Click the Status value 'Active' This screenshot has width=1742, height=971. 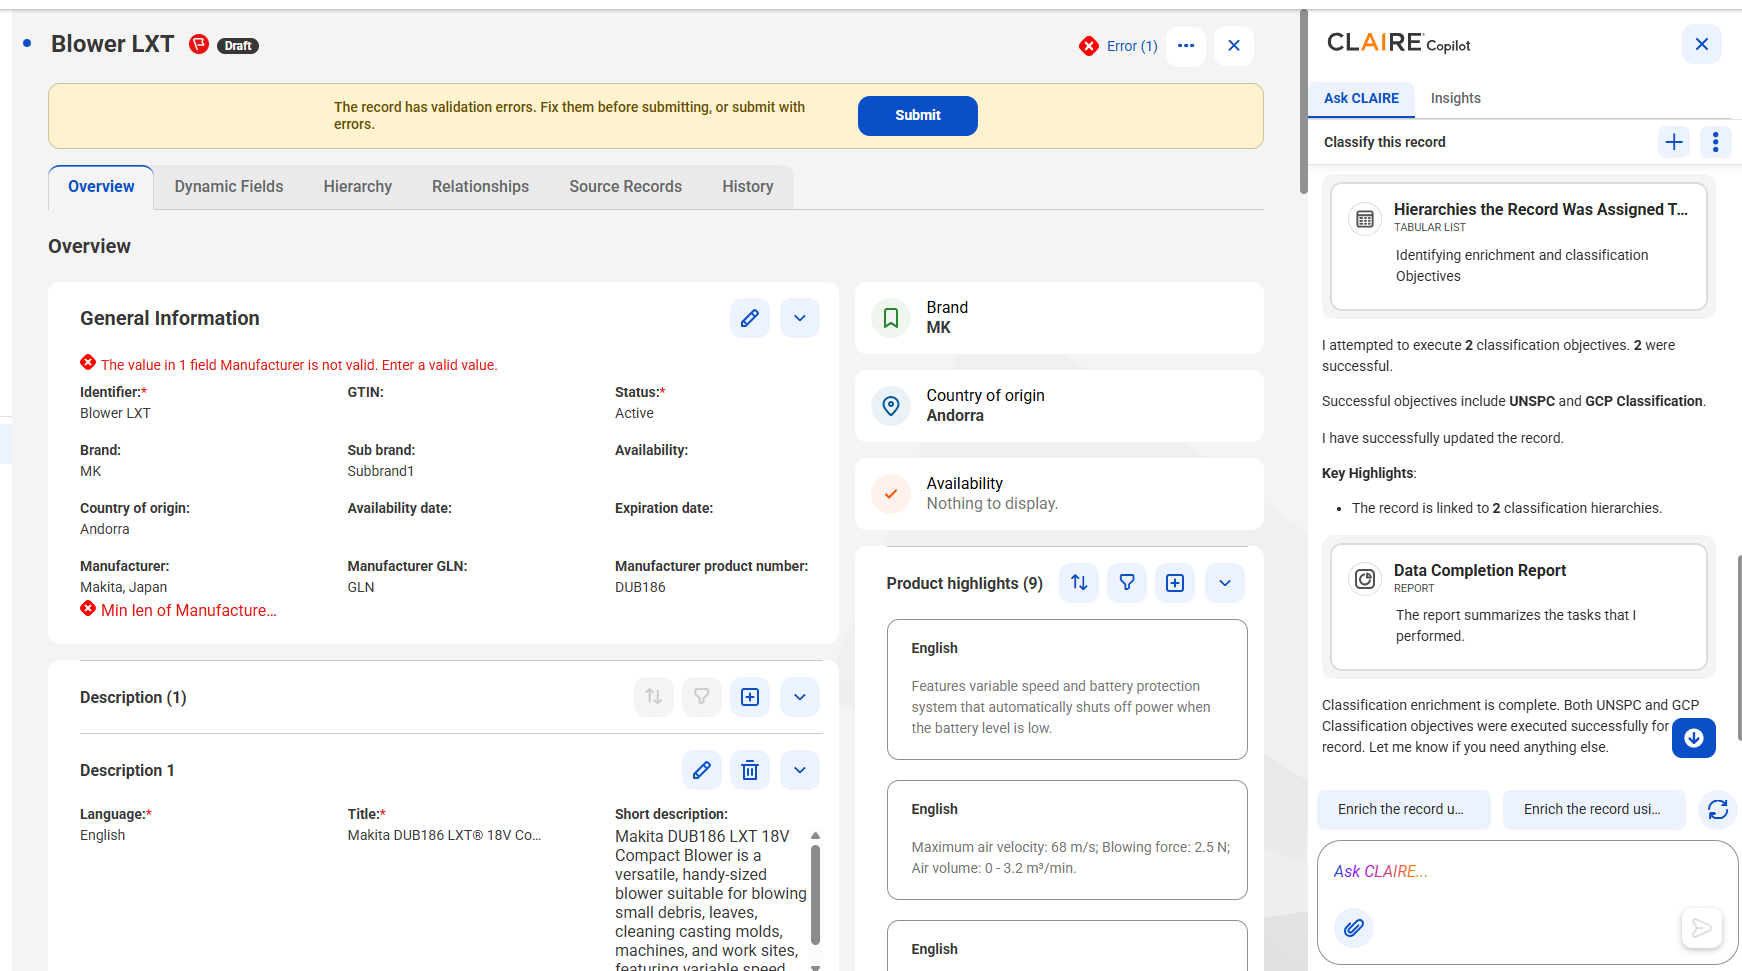pyautogui.click(x=634, y=413)
